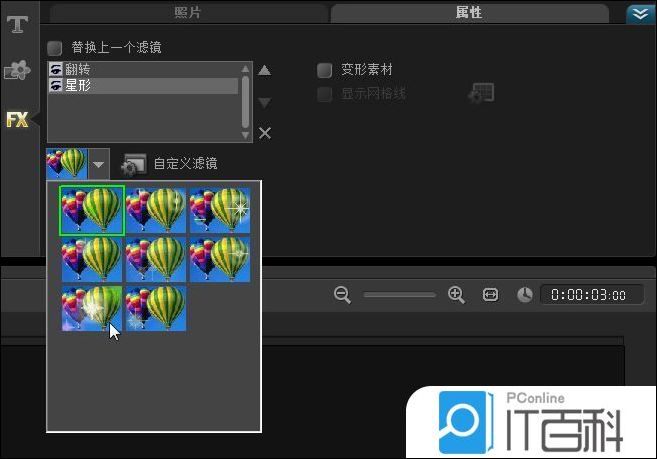The width and height of the screenshot is (657, 459).
Task: Switch to the 属性 tab
Action: tap(469, 13)
